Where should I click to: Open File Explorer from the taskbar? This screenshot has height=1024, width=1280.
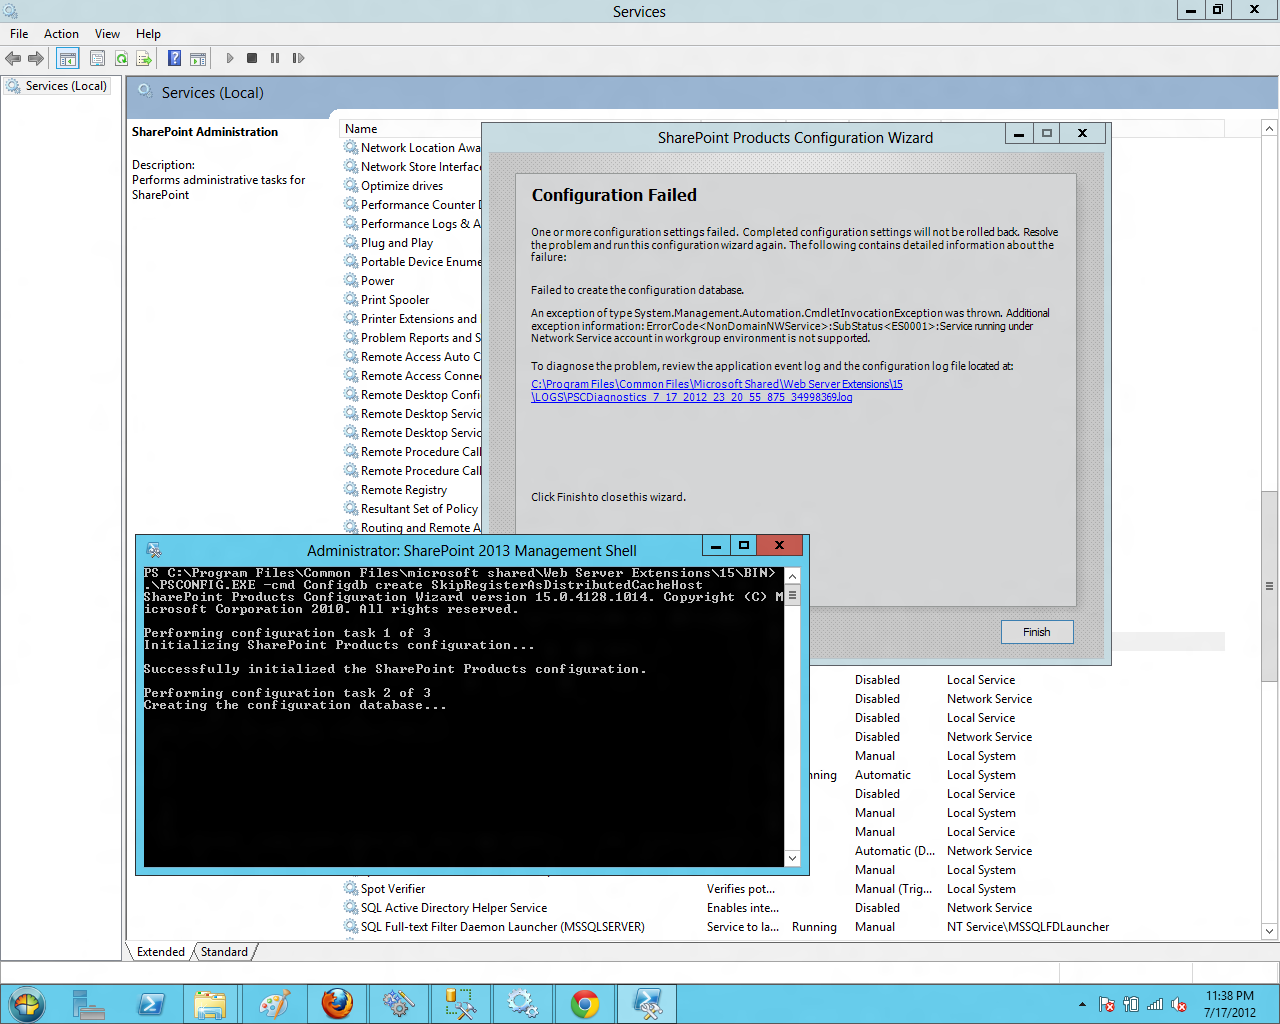coord(210,1004)
